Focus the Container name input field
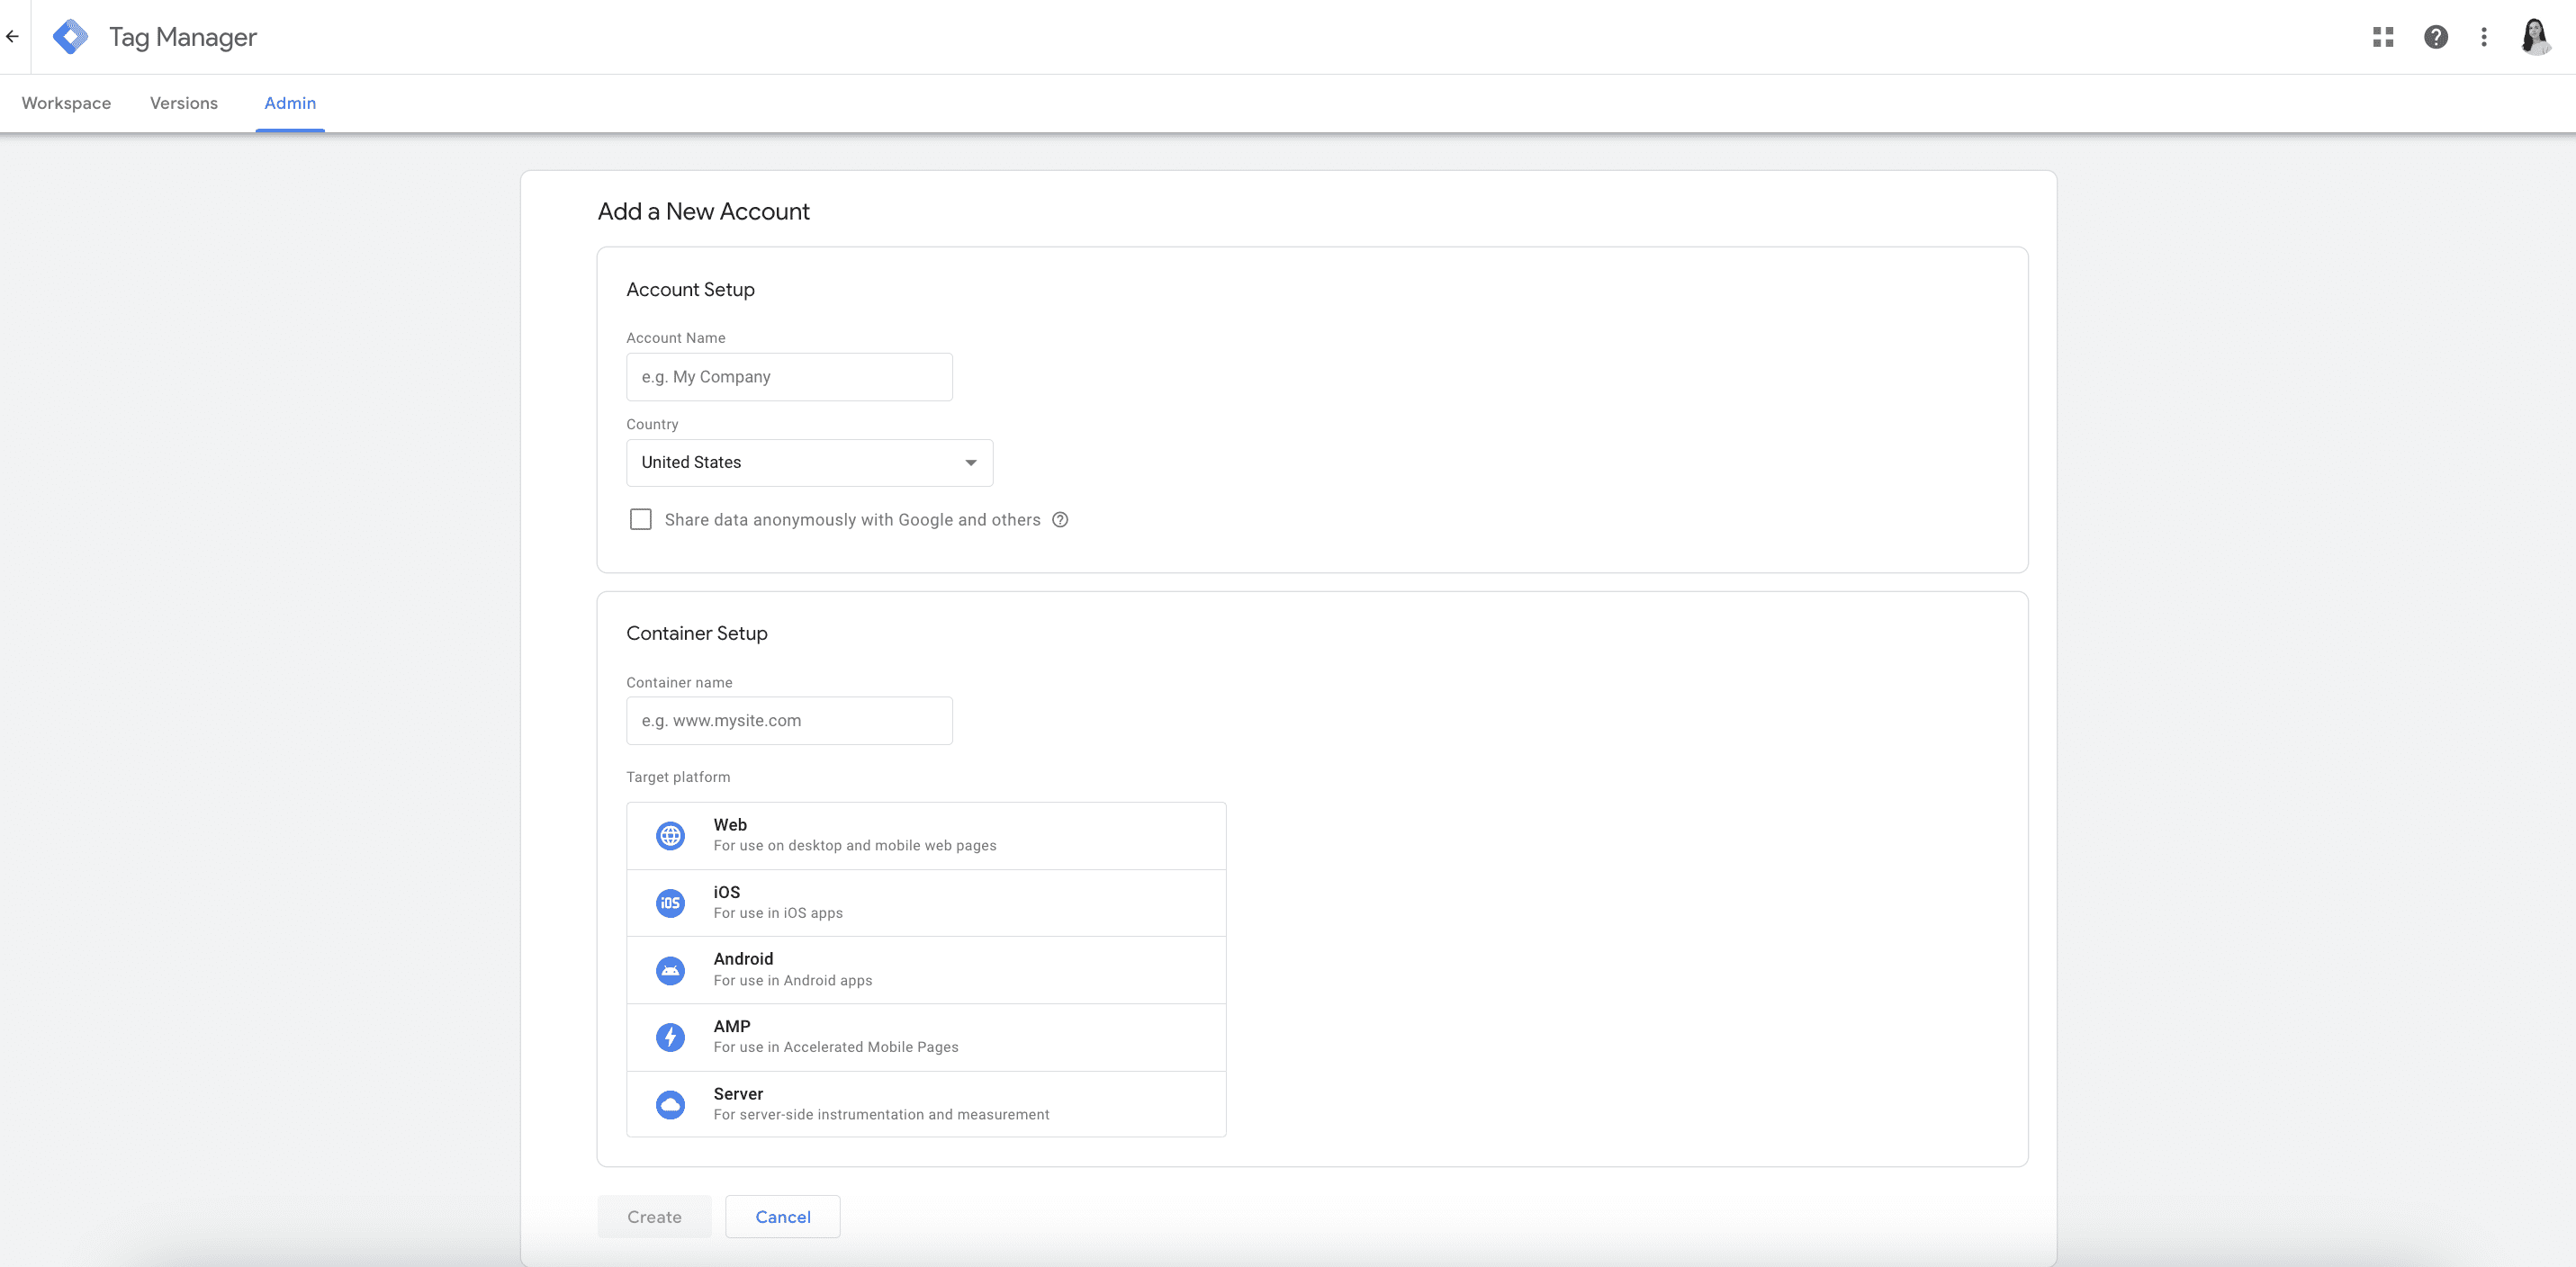 [x=789, y=721]
